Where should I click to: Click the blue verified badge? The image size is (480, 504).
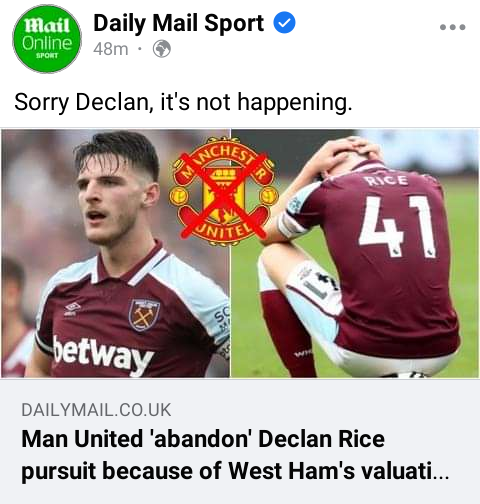[284, 23]
